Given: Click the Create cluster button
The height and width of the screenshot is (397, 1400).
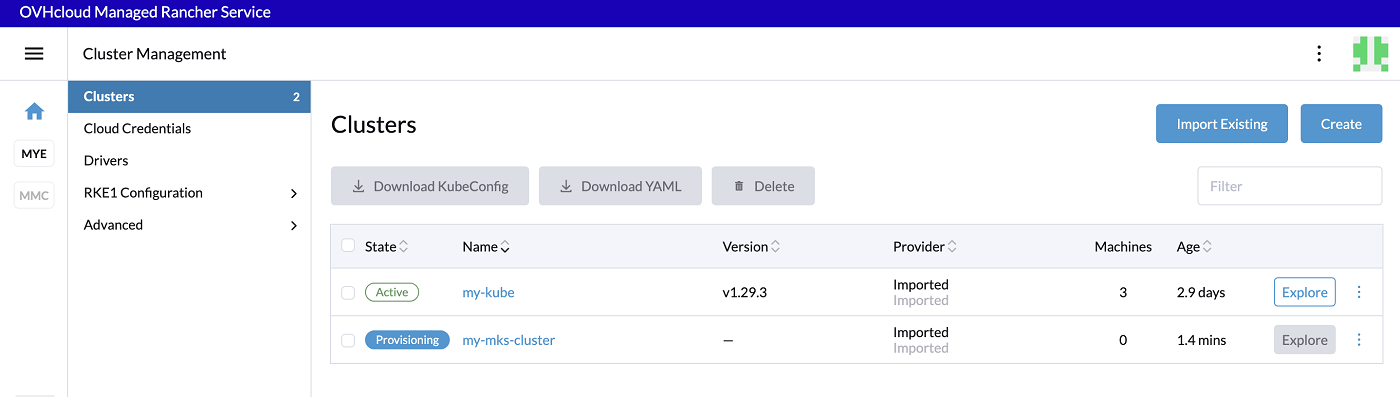Looking at the screenshot, I should click(1341, 124).
